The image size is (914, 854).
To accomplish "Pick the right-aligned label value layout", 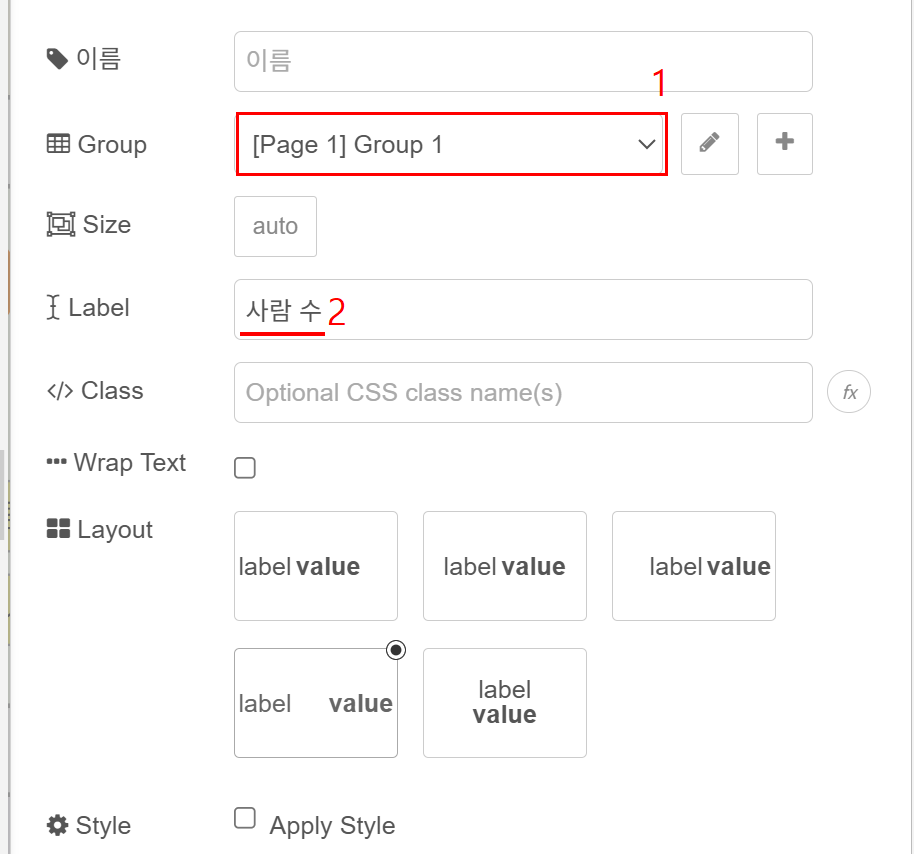I will coord(693,566).
